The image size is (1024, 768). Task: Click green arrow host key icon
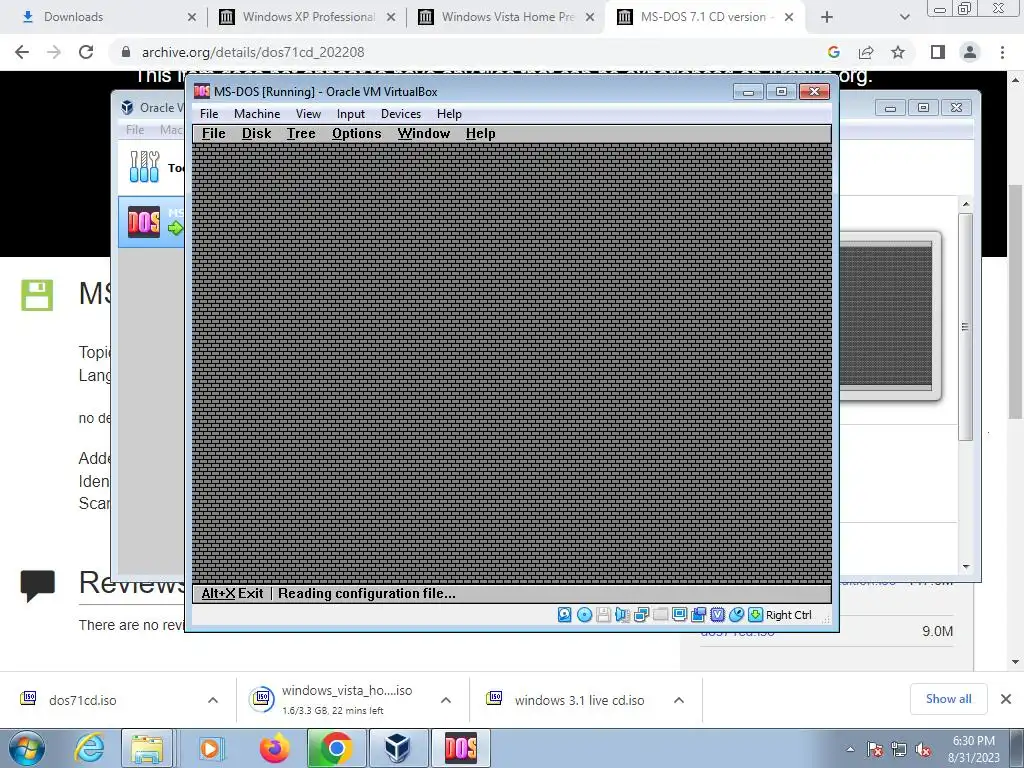click(x=755, y=615)
